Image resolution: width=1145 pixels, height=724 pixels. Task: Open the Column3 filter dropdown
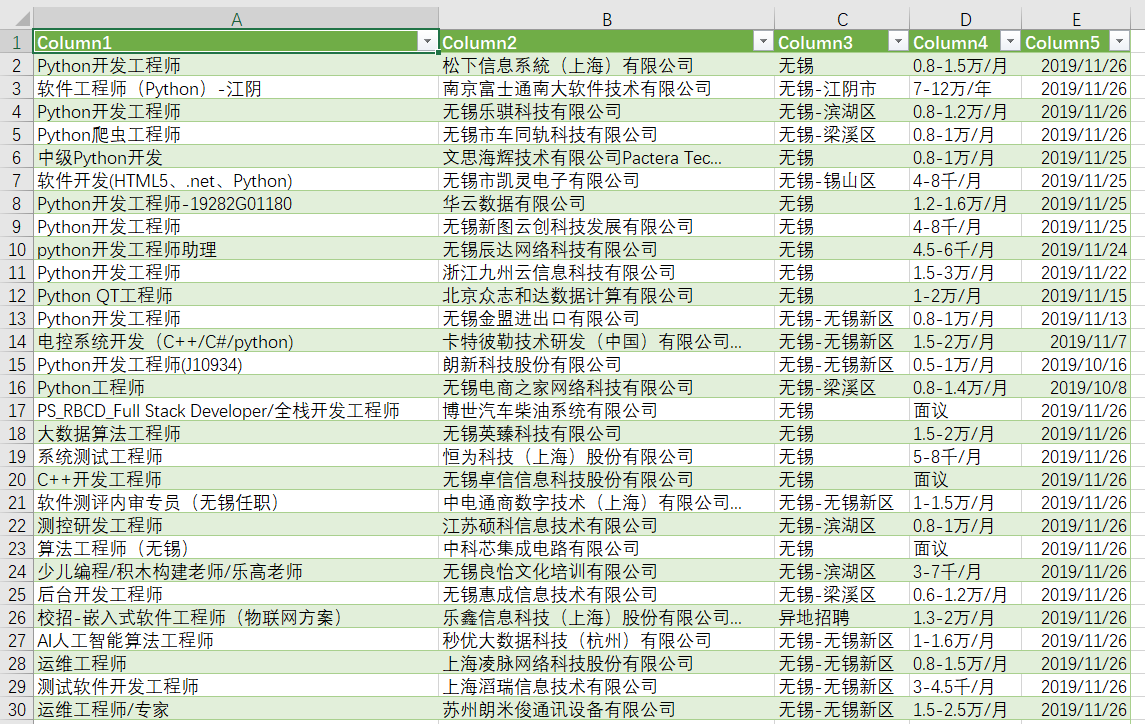(x=897, y=41)
